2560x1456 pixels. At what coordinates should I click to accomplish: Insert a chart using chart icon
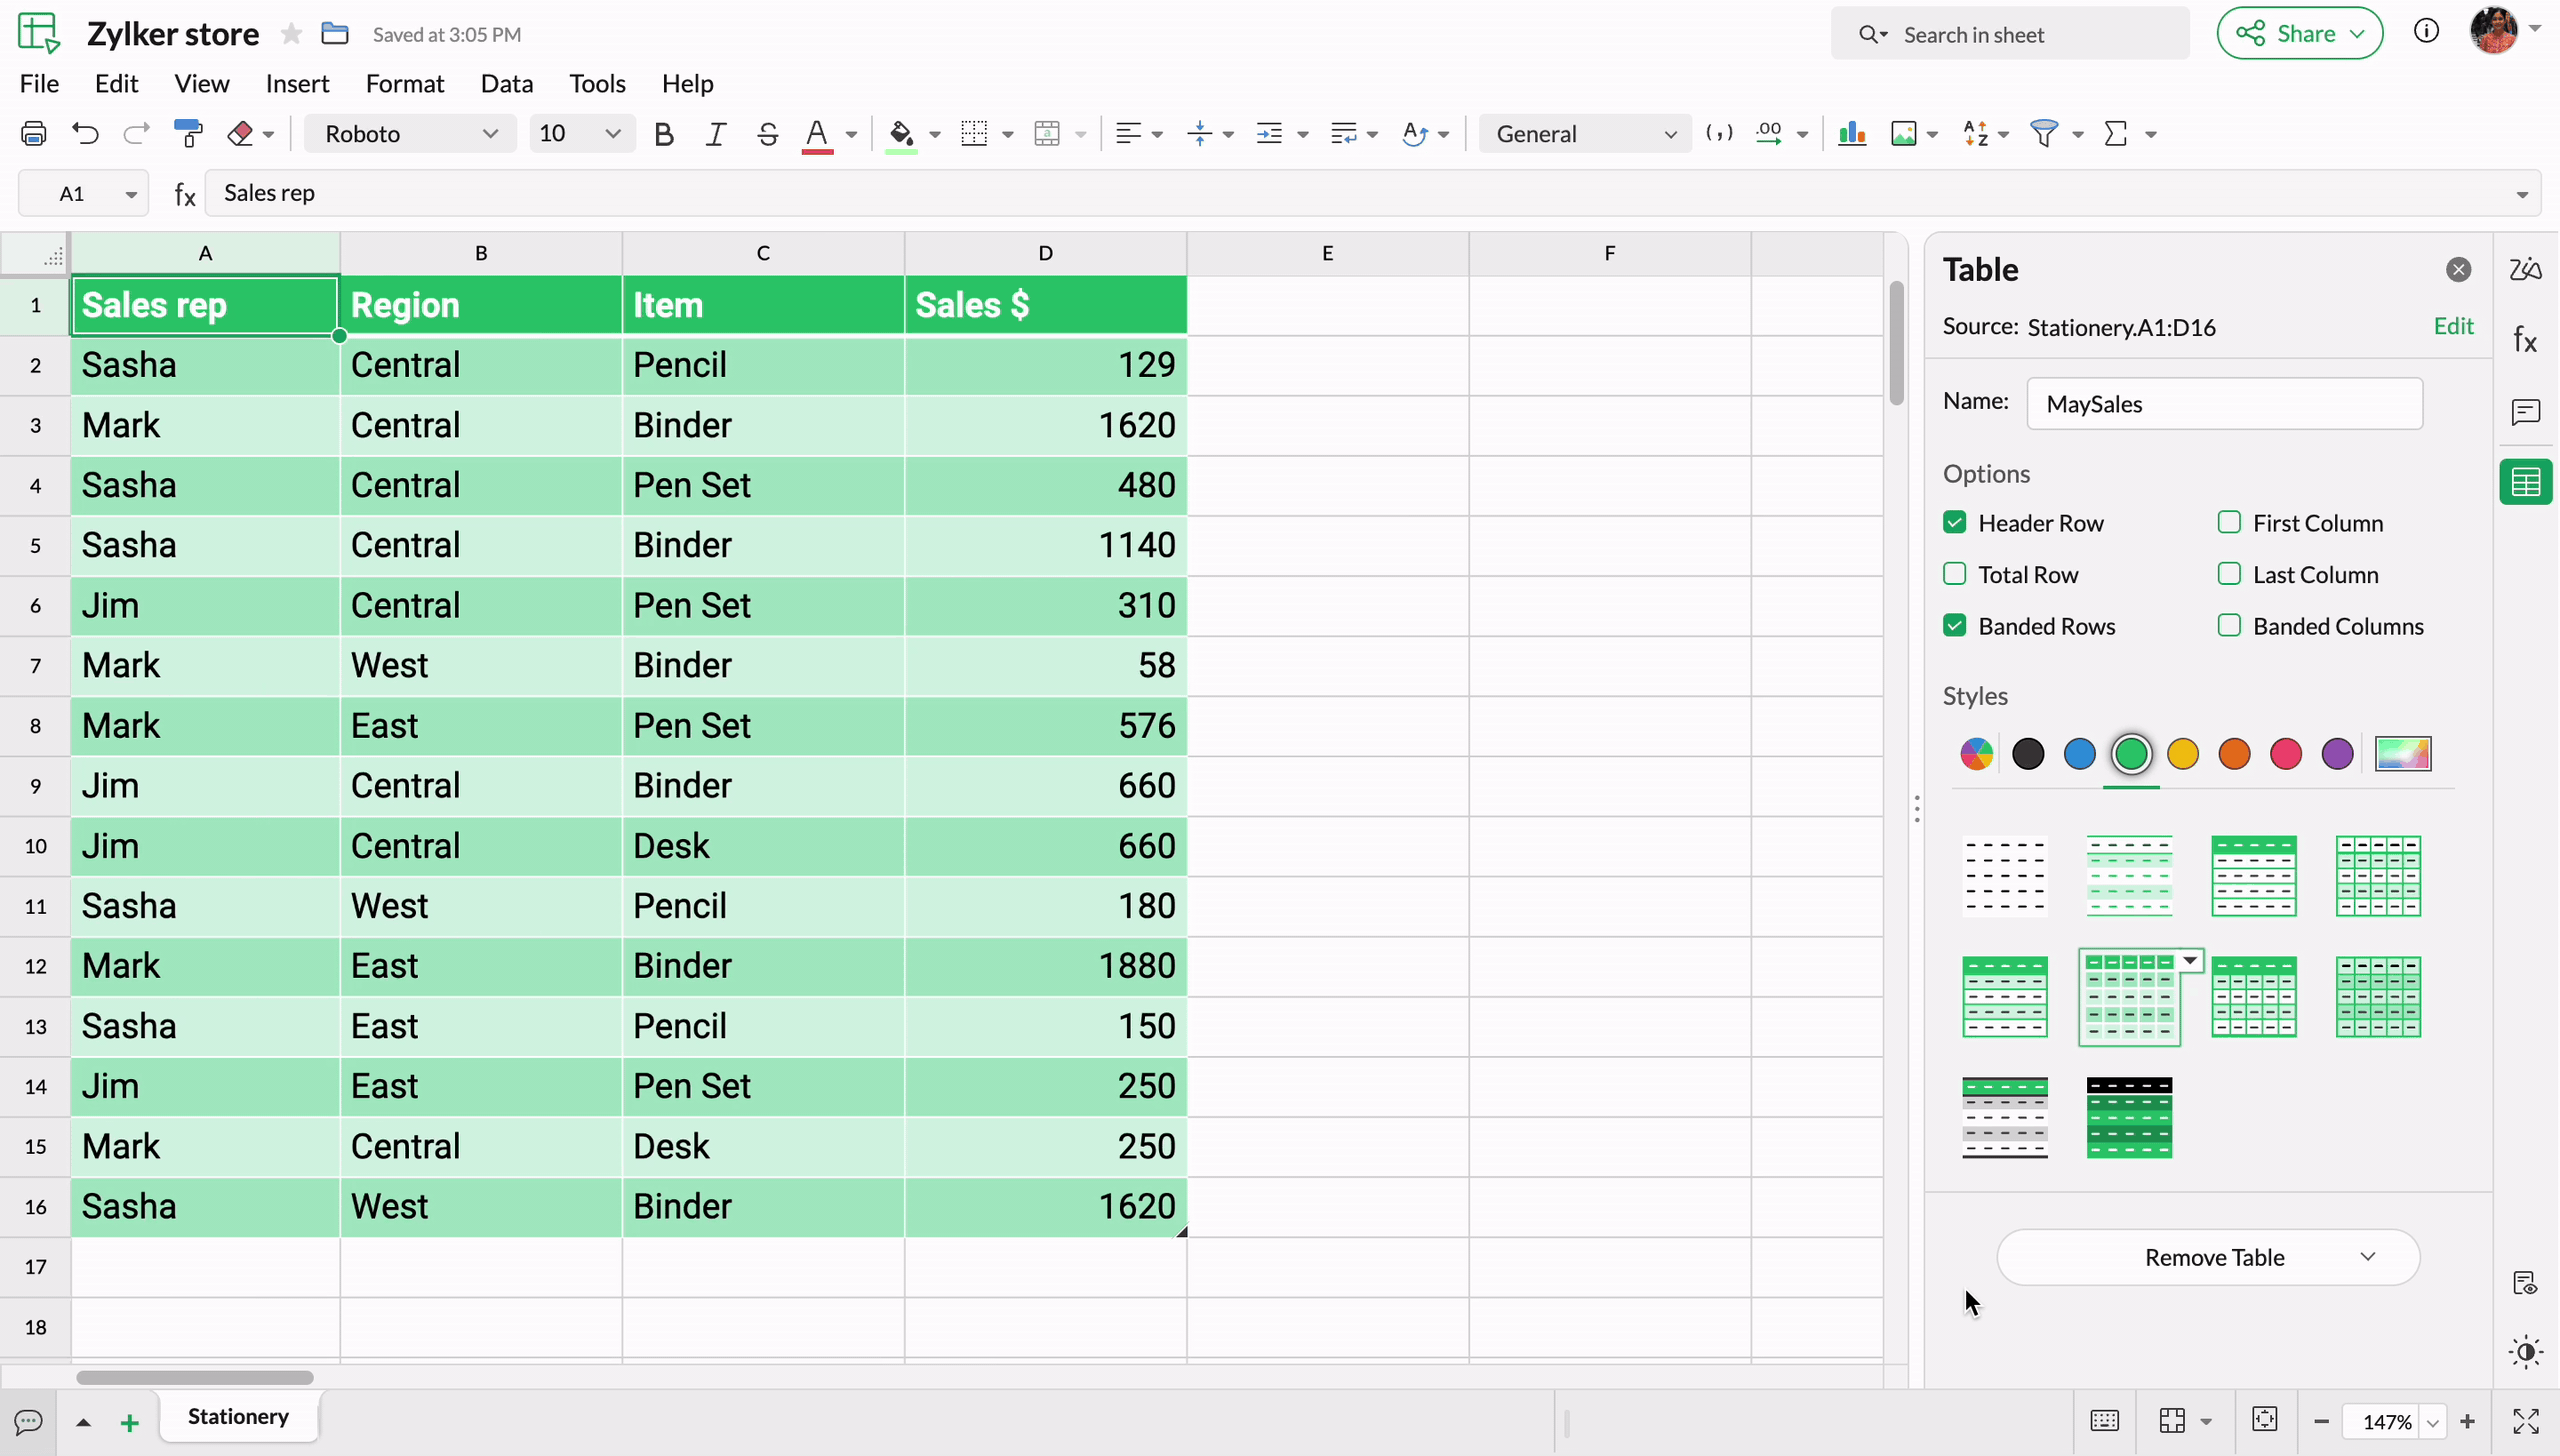click(1851, 133)
